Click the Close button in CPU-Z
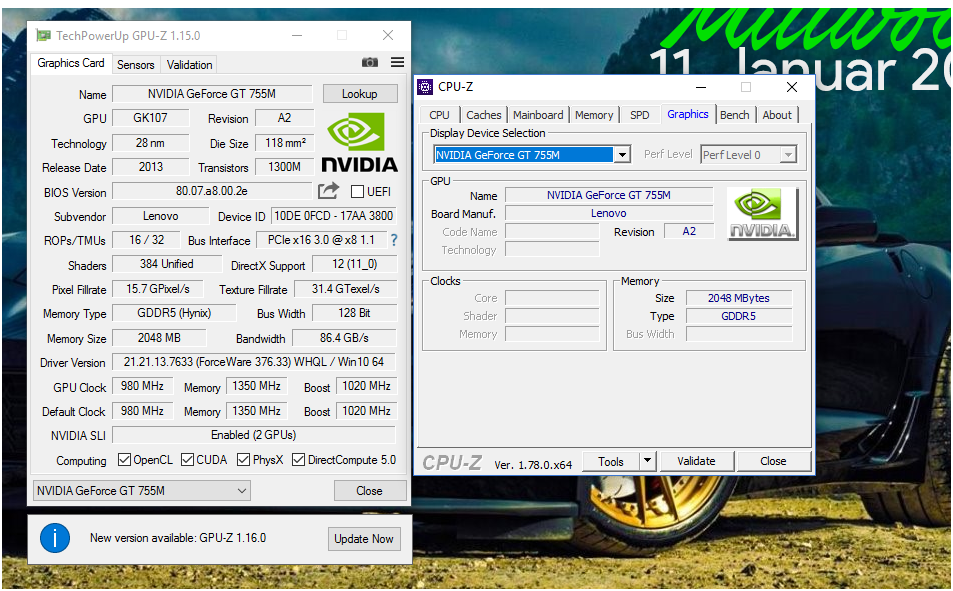Screen dimensions: 953x591 (773, 461)
